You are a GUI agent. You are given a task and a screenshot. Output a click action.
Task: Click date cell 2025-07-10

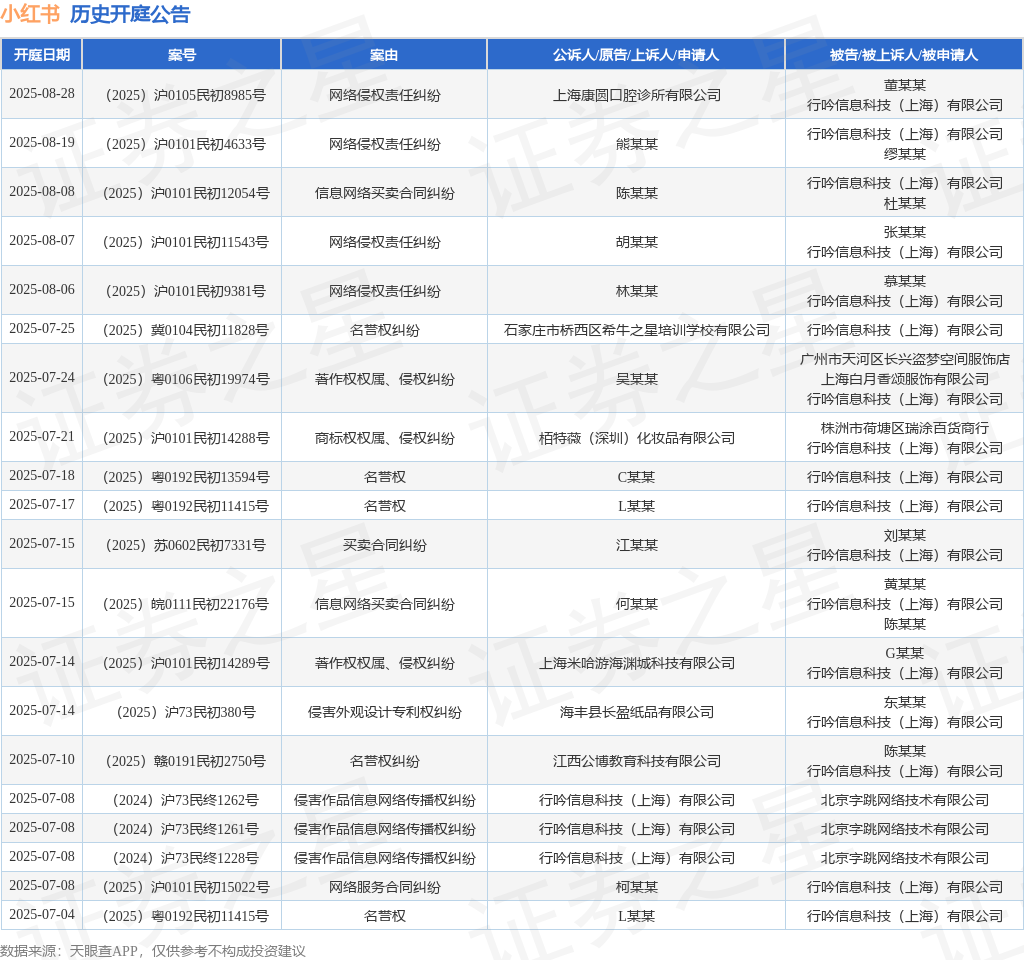[x=42, y=760]
